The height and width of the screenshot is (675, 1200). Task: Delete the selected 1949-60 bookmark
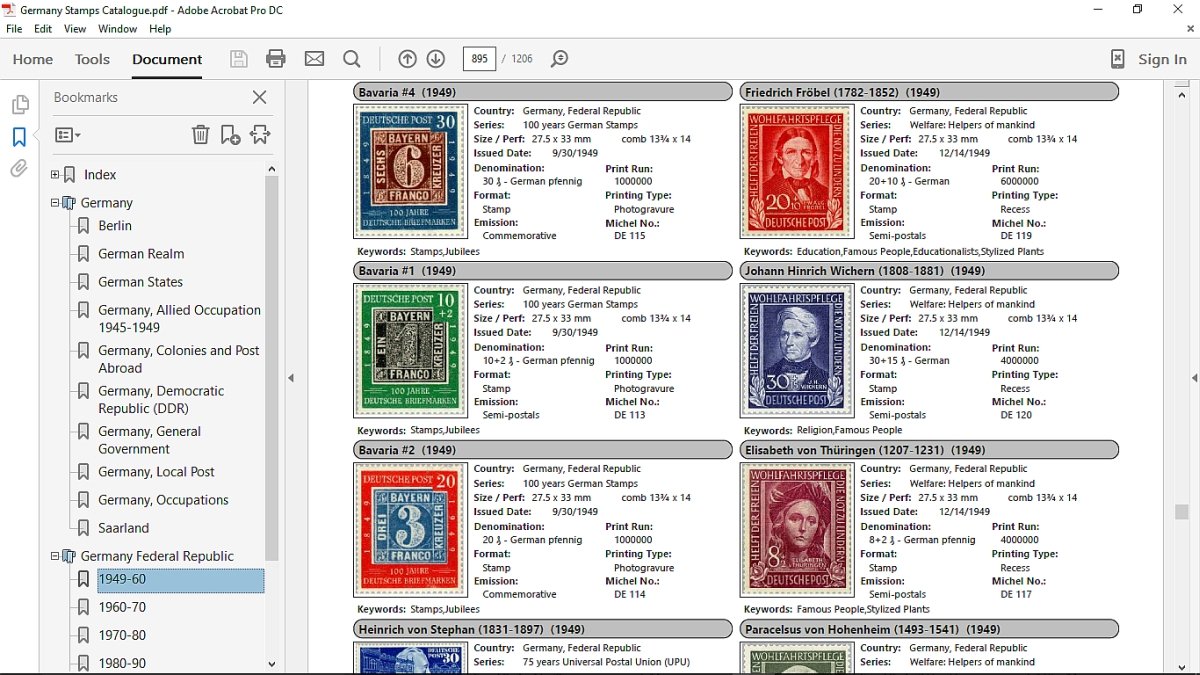pyautogui.click(x=200, y=134)
